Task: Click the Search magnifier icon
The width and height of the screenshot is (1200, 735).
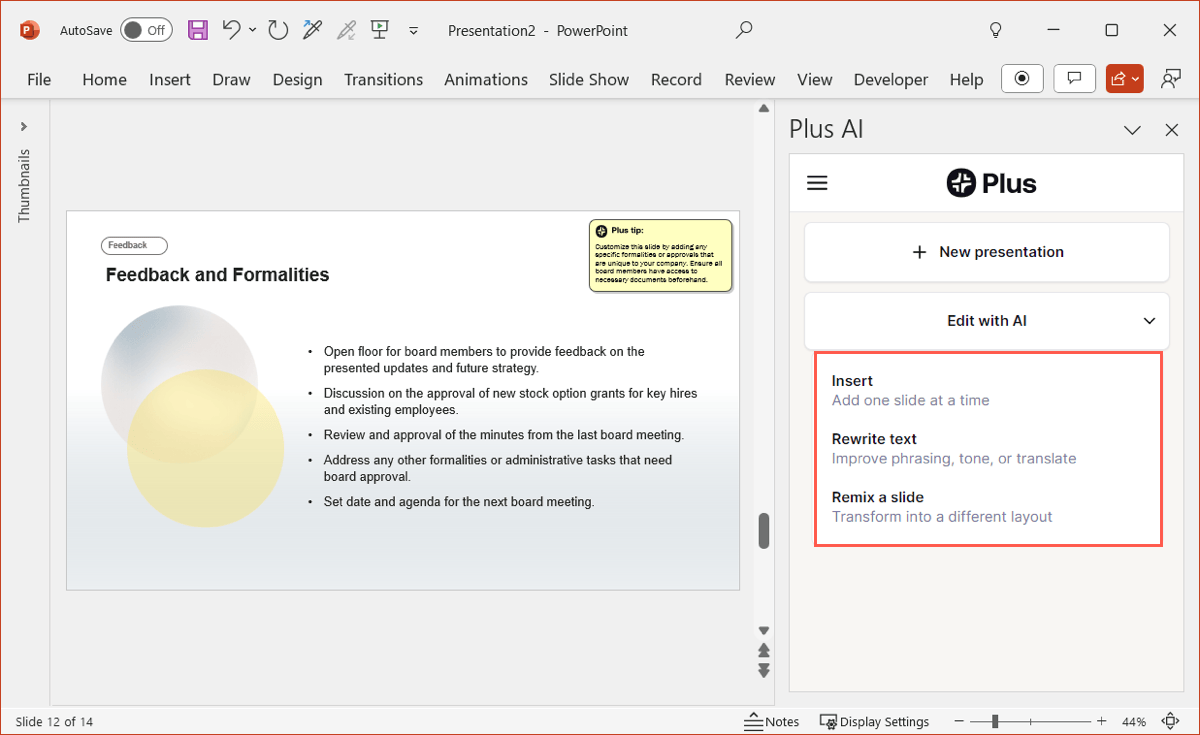Action: point(744,30)
